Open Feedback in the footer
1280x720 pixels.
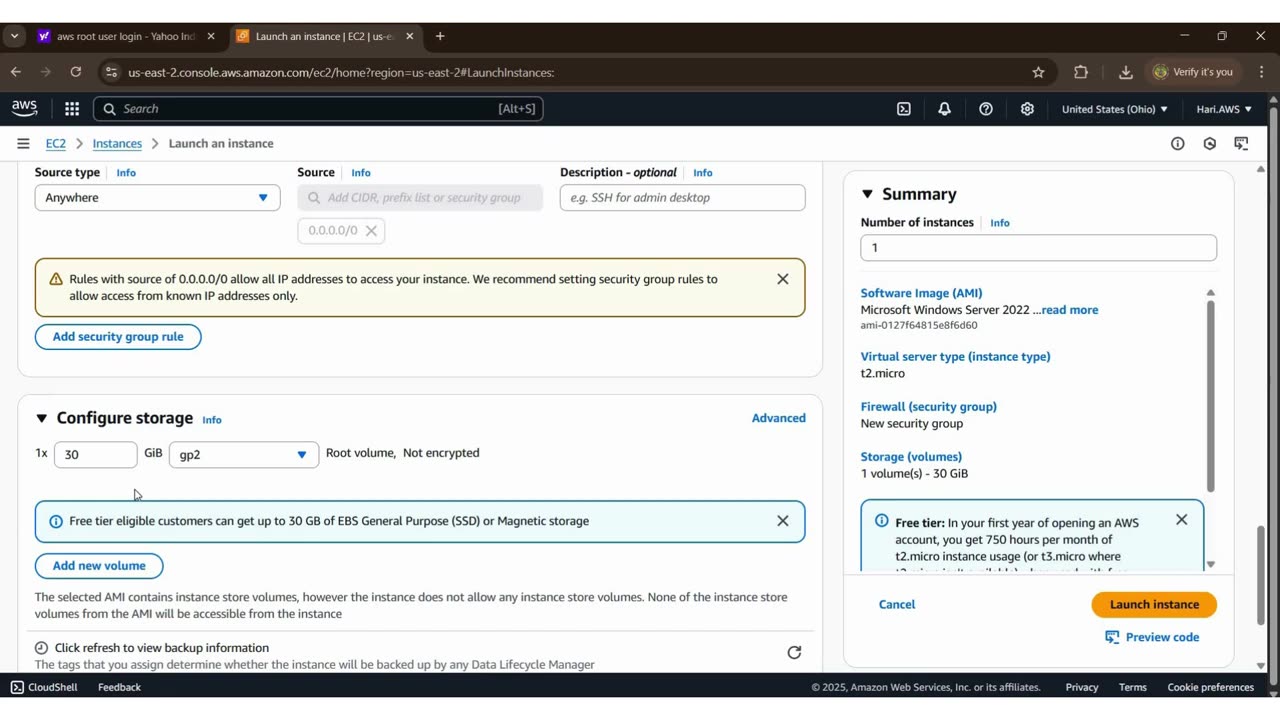[119, 687]
